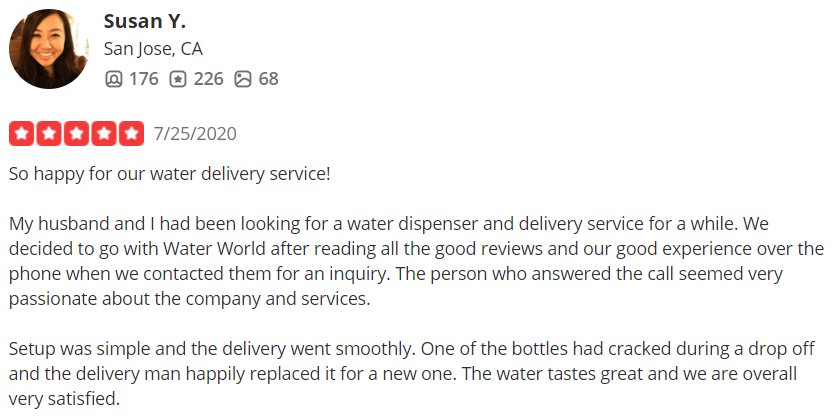Viewport: 832px width, 420px height.
Task: Click the friend count 176
Action: (143, 78)
